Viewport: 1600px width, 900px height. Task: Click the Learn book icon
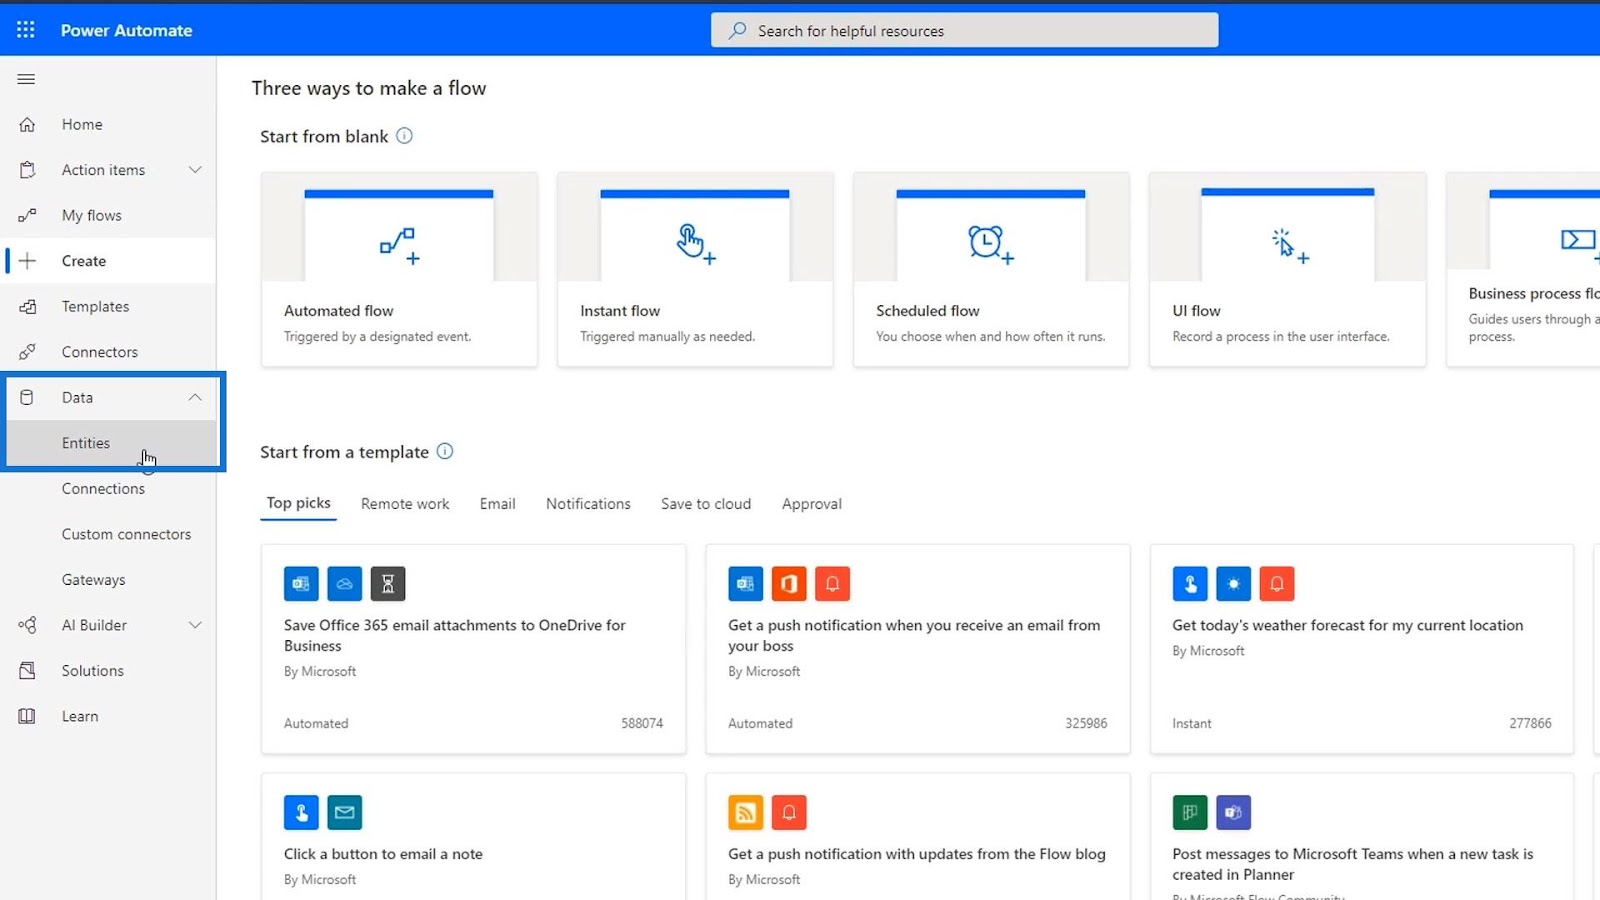pyautogui.click(x=27, y=716)
